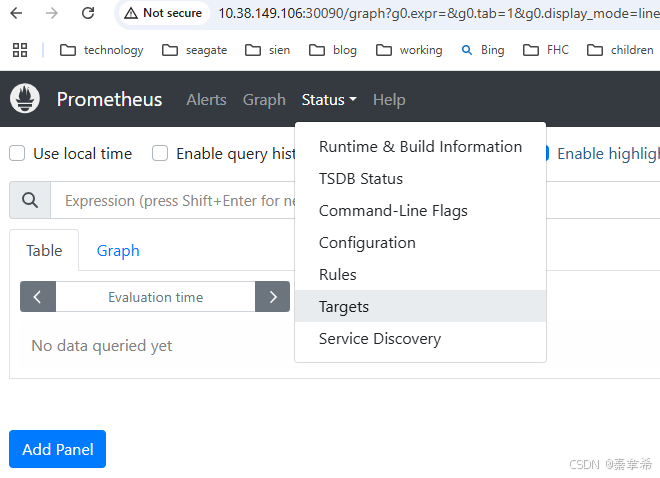
Task: Open the blog bookmarks folder
Action: tap(333, 50)
